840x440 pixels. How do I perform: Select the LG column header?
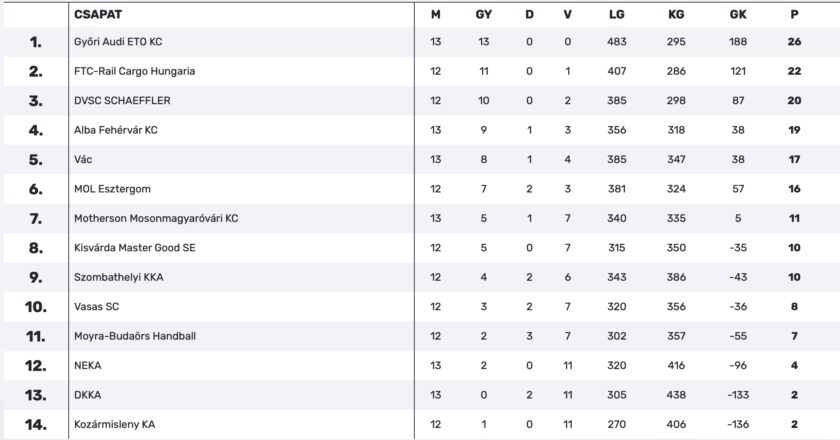click(617, 14)
